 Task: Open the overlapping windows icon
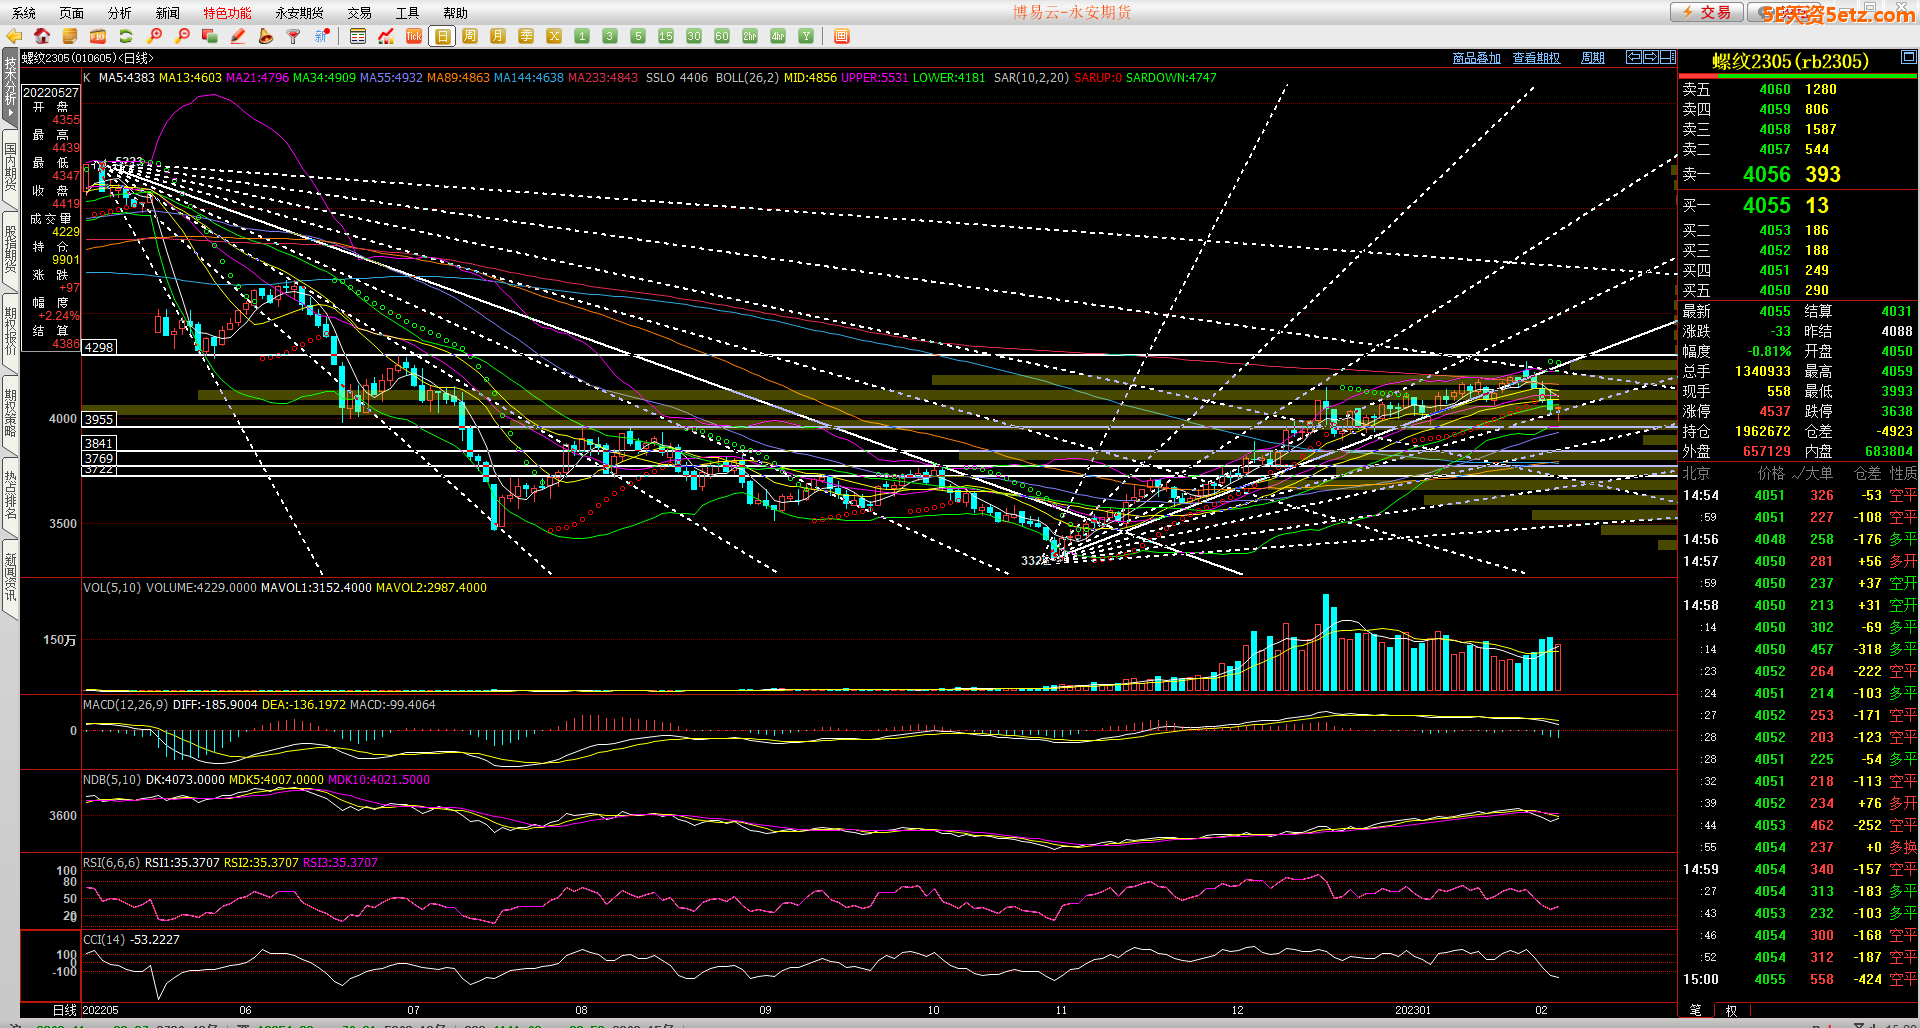pos(210,36)
